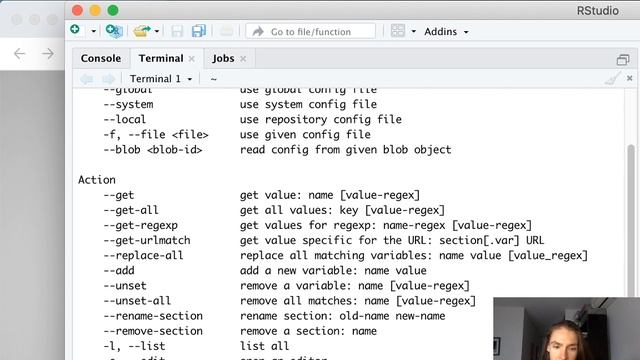Click 'remove a section: name' text
640x360 pixels.
(308, 331)
